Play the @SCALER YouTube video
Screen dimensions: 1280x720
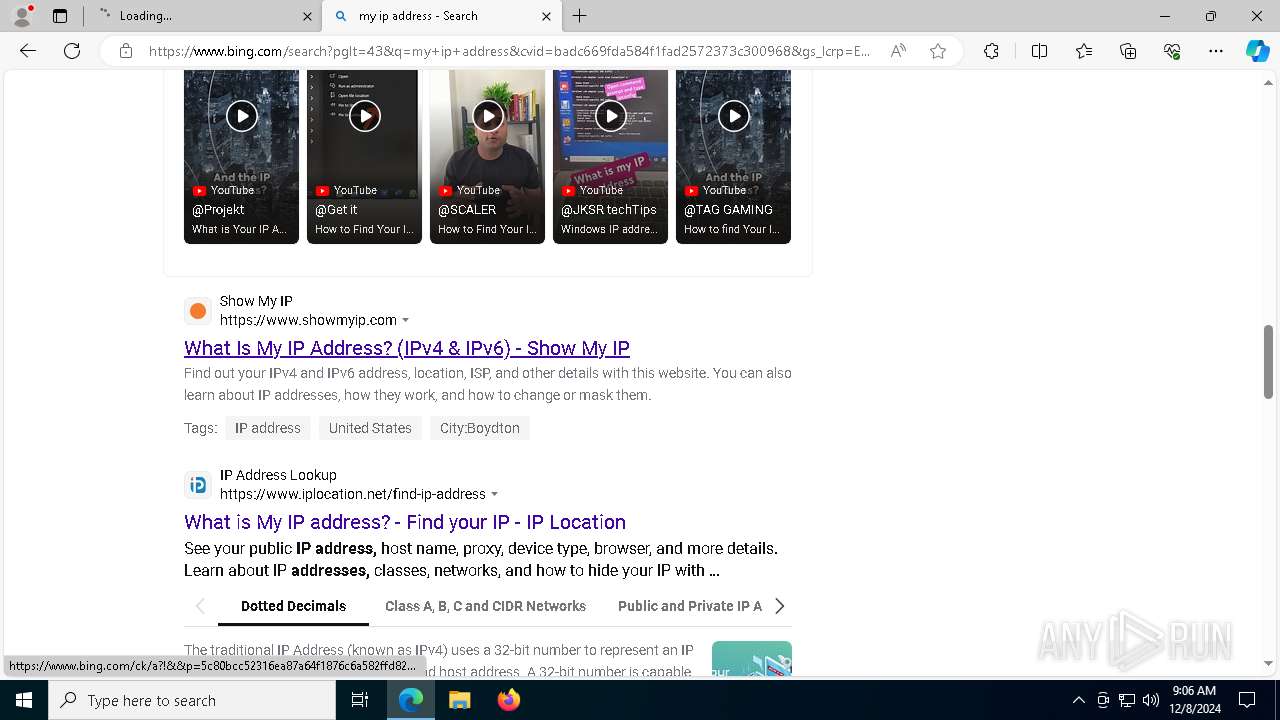[487, 116]
